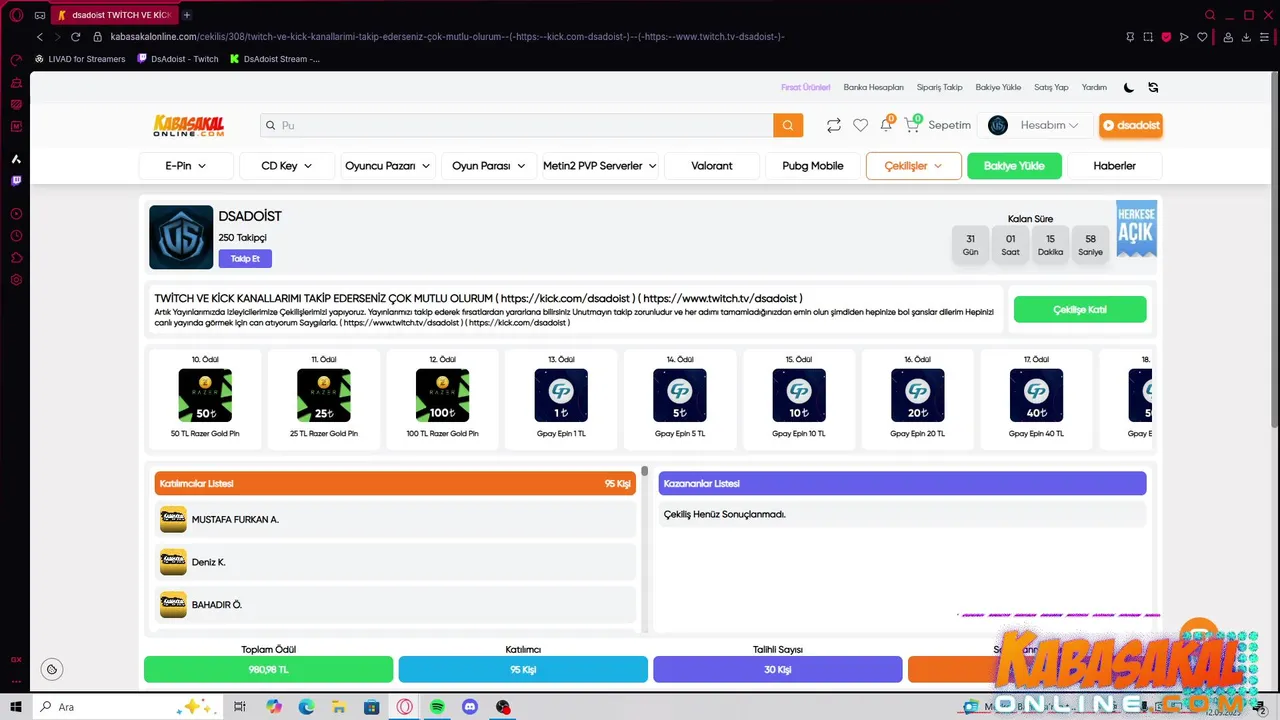The image size is (1280, 720).
Task: Go back with browser back arrow
Action: pyautogui.click(x=39, y=37)
